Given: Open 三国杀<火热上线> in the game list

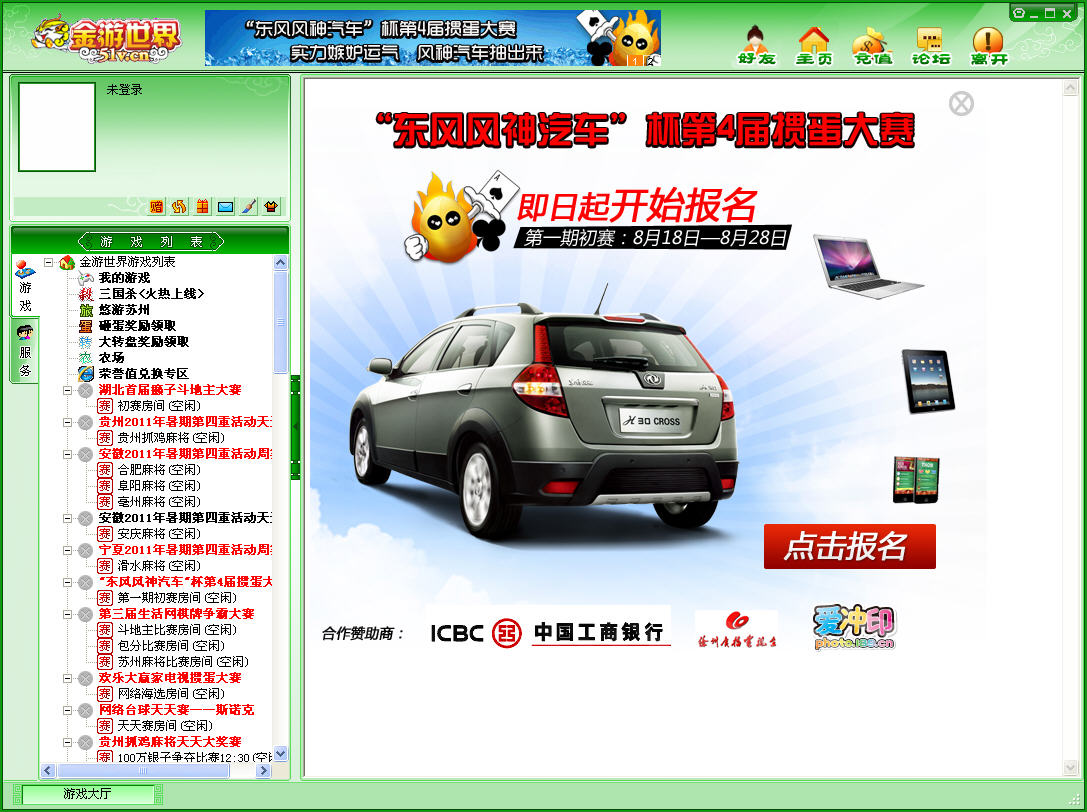Looking at the screenshot, I should (150, 291).
